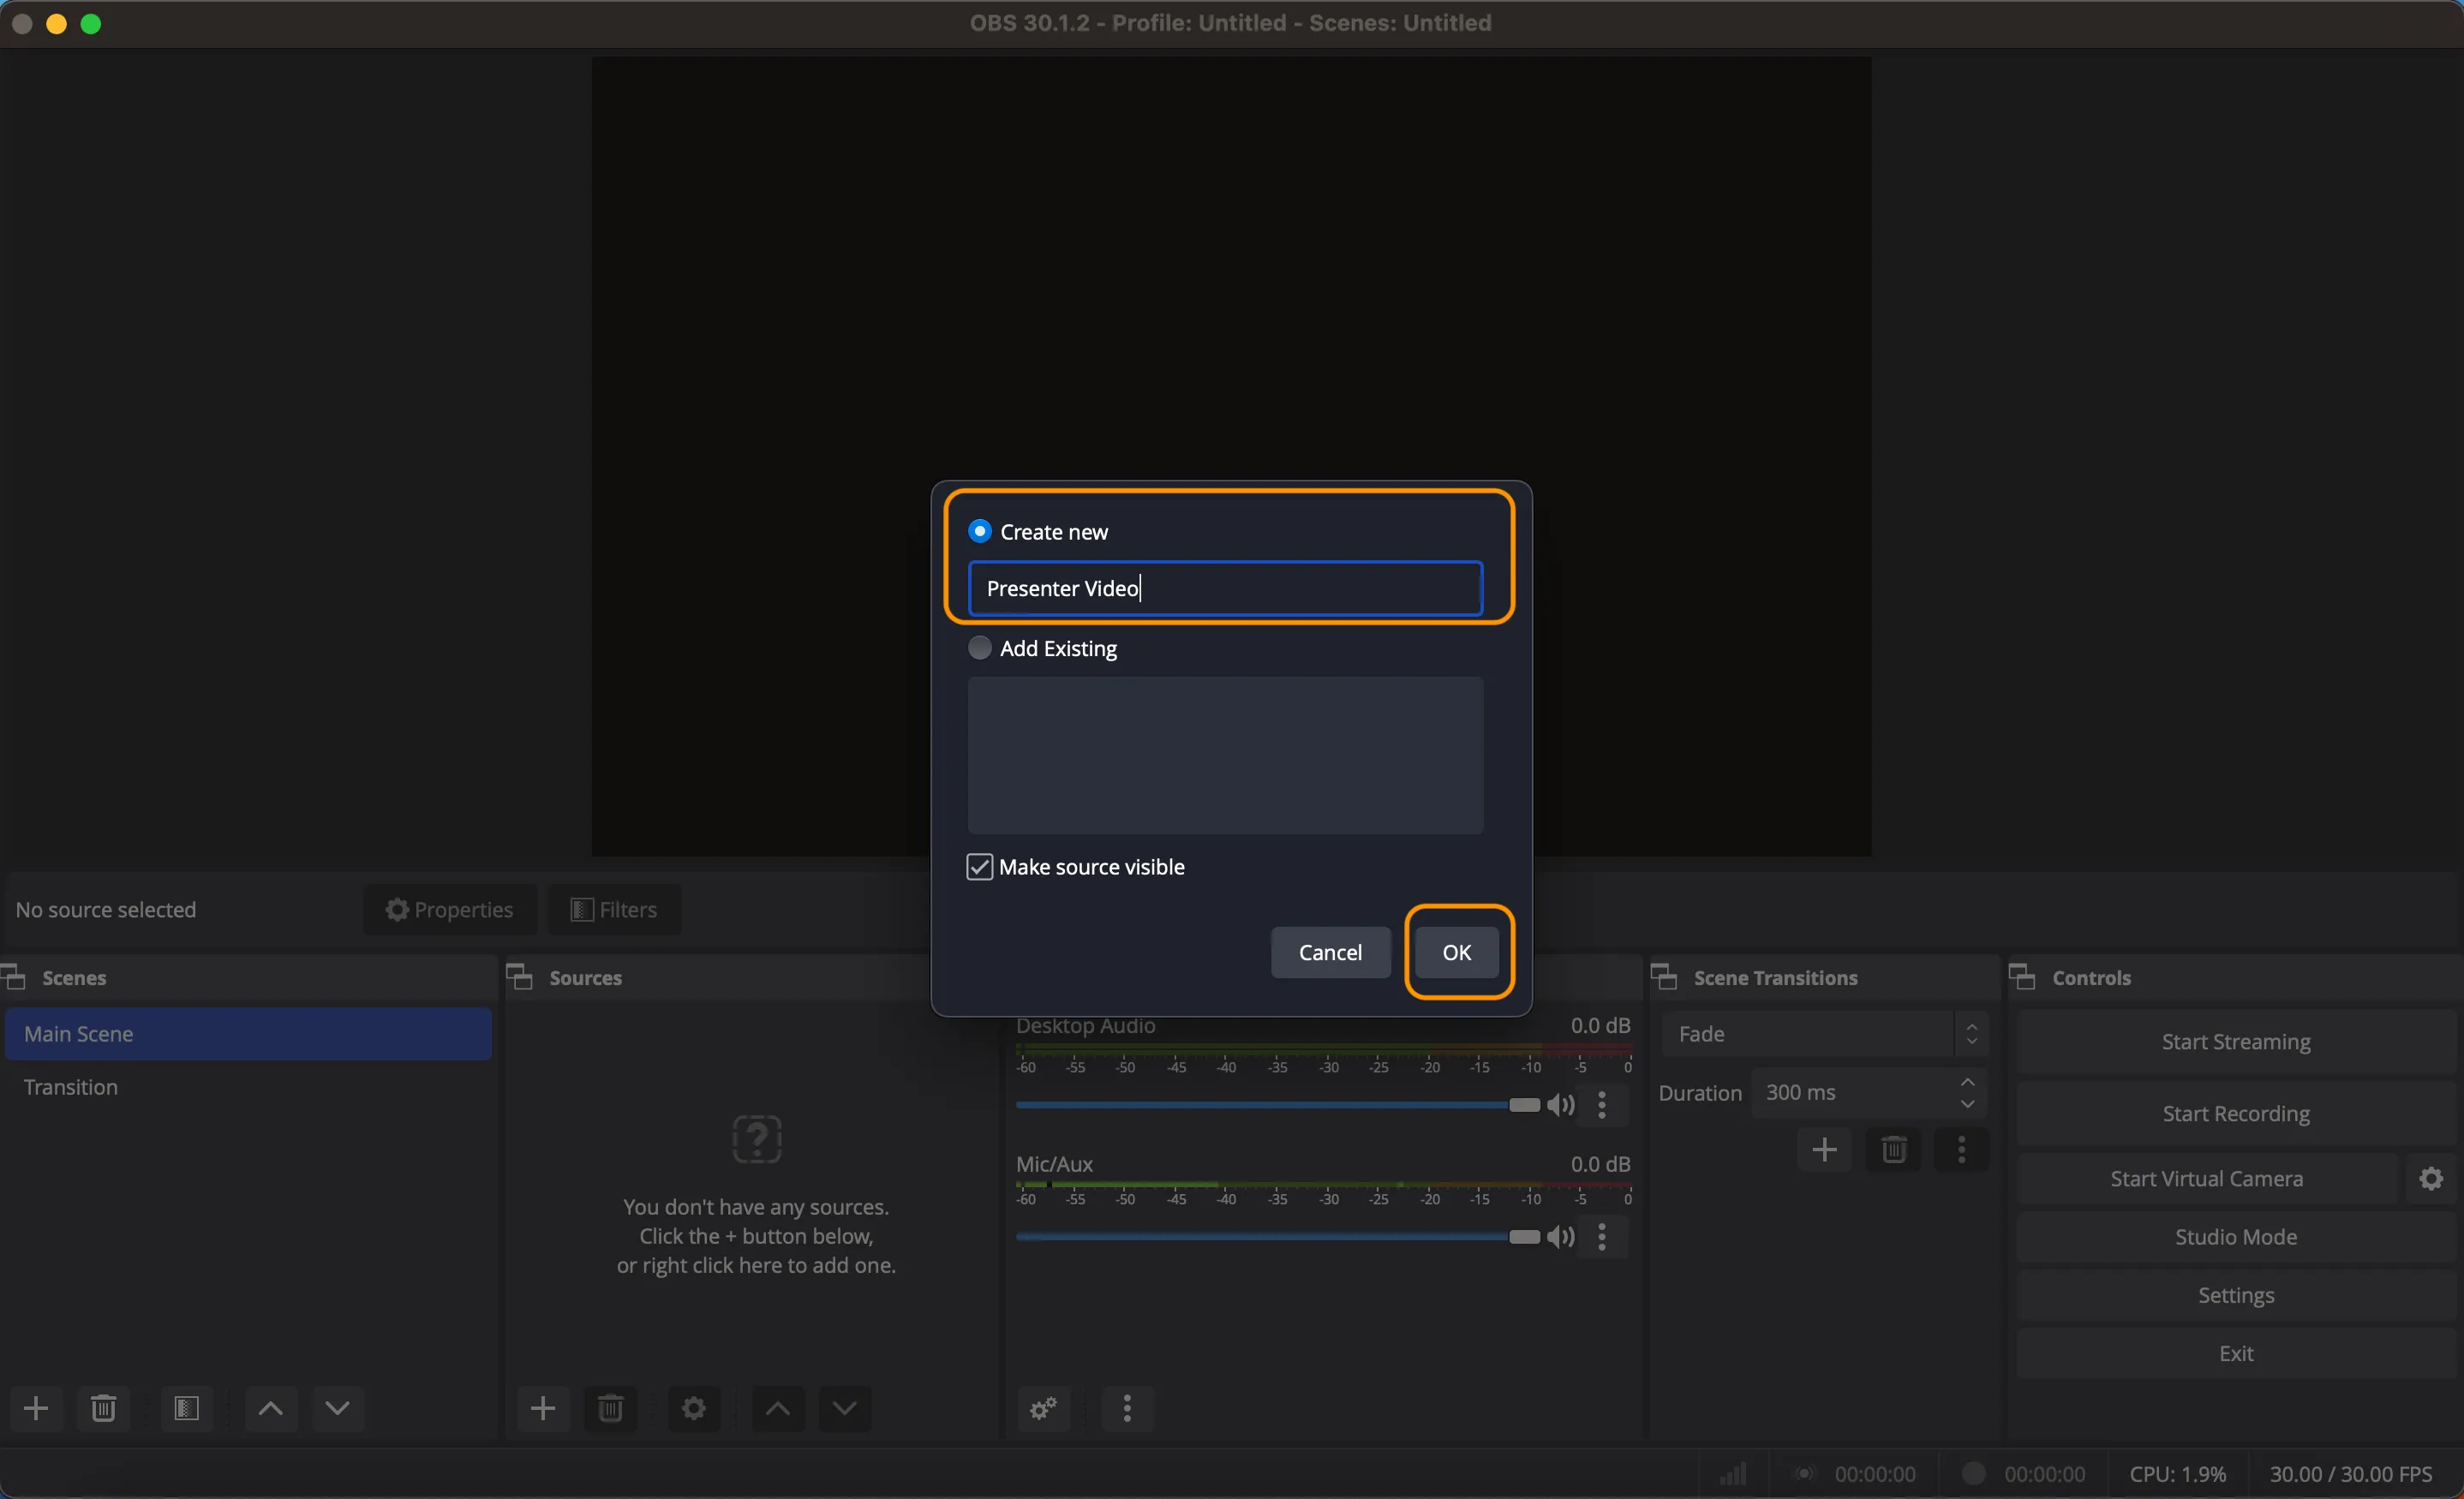The image size is (2464, 1499).
Task: Remove selected source via trash icon
Action: coord(610,1408)
